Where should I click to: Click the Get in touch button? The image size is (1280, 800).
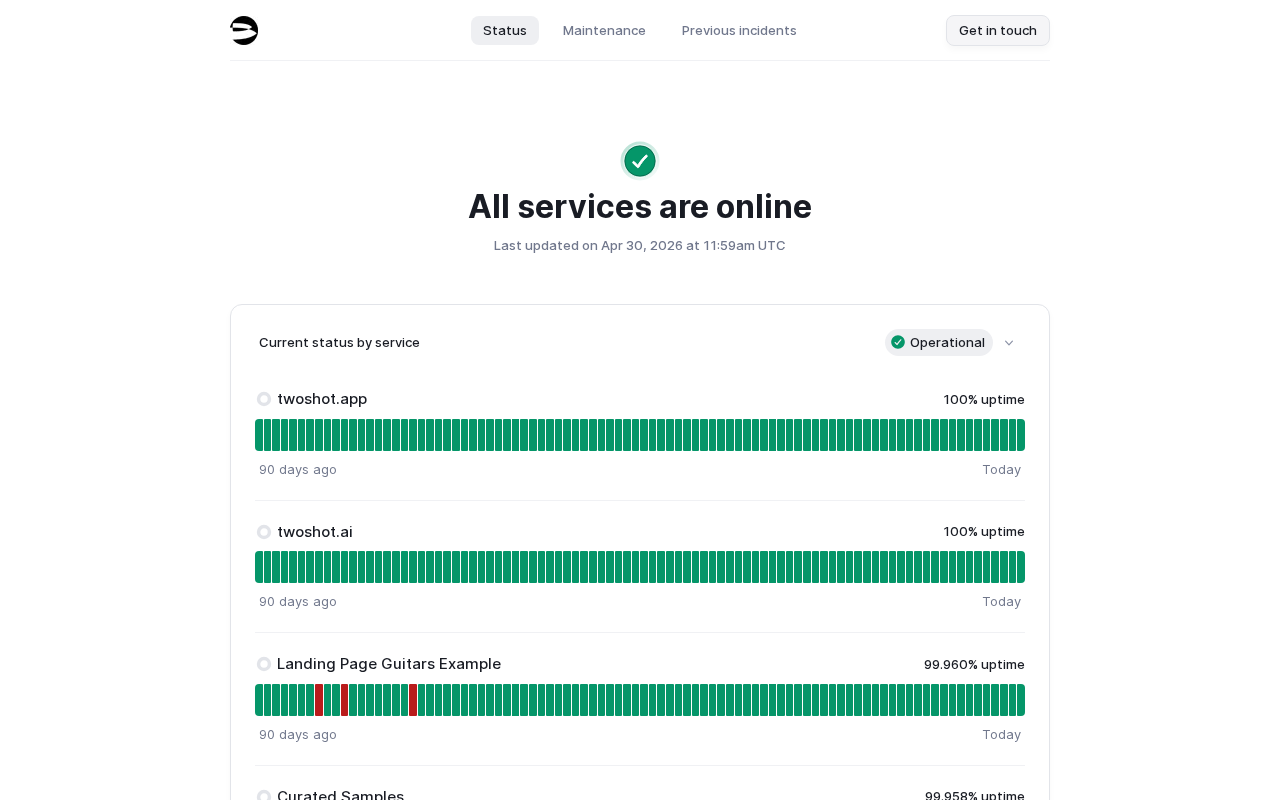click(x=998, y=30)
